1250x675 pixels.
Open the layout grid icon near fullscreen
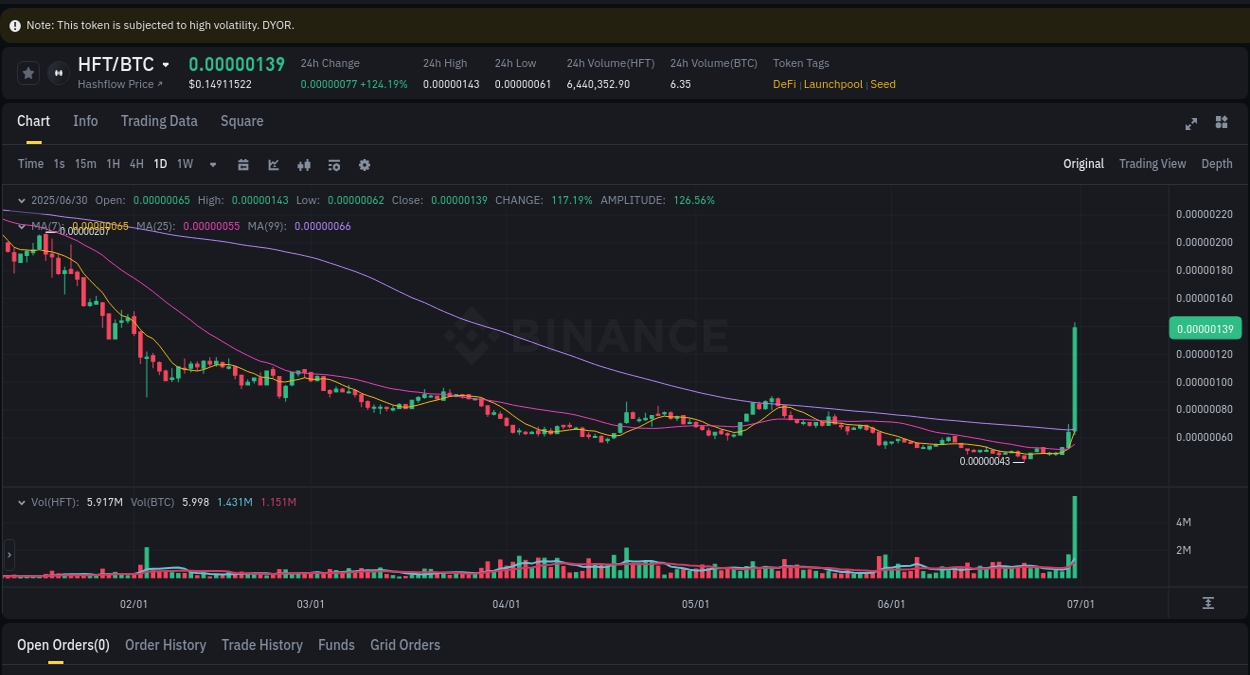click(1221, 122)
